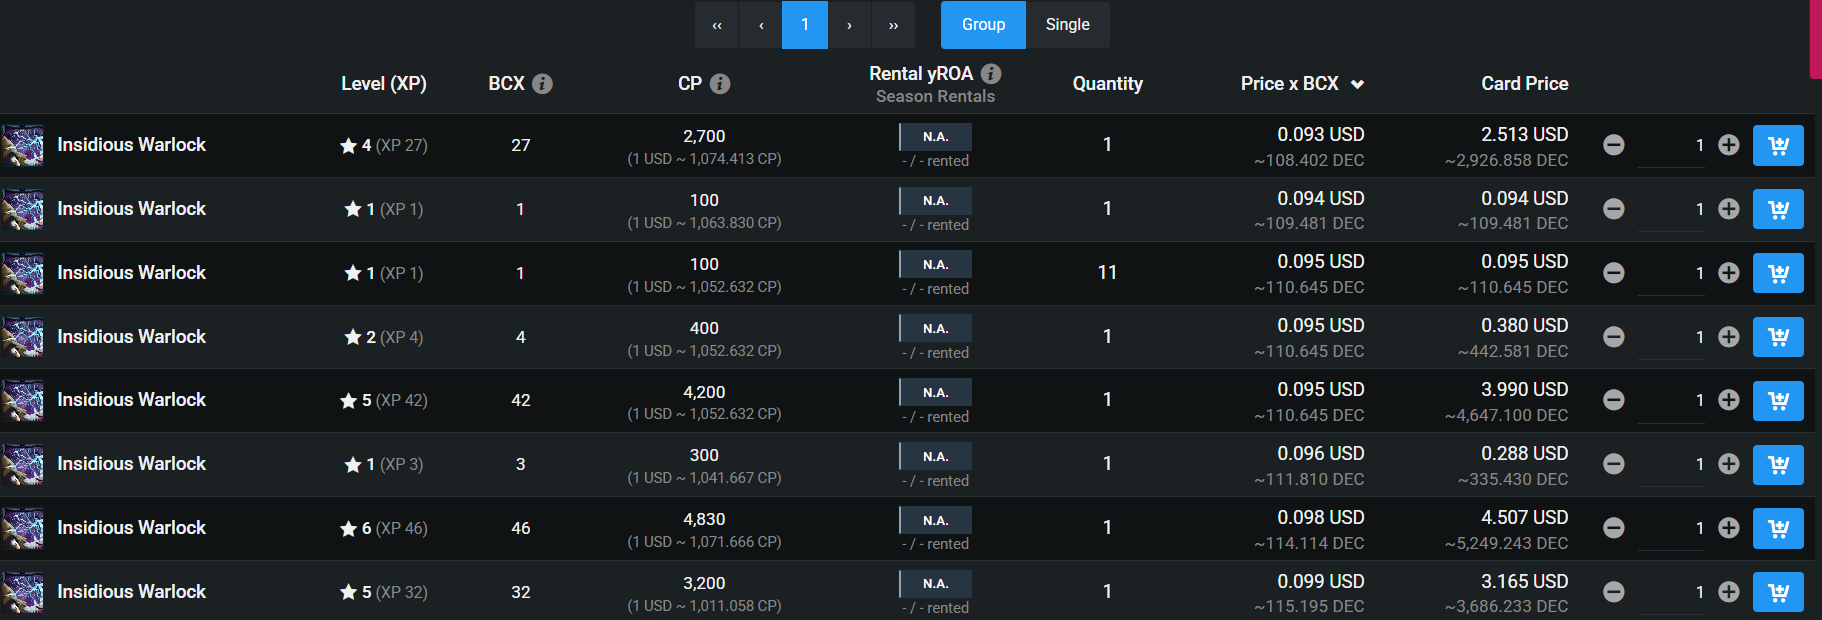Open the BCX info icon tooltip
Screen dimensions: 1822x620
click(542, 84)
